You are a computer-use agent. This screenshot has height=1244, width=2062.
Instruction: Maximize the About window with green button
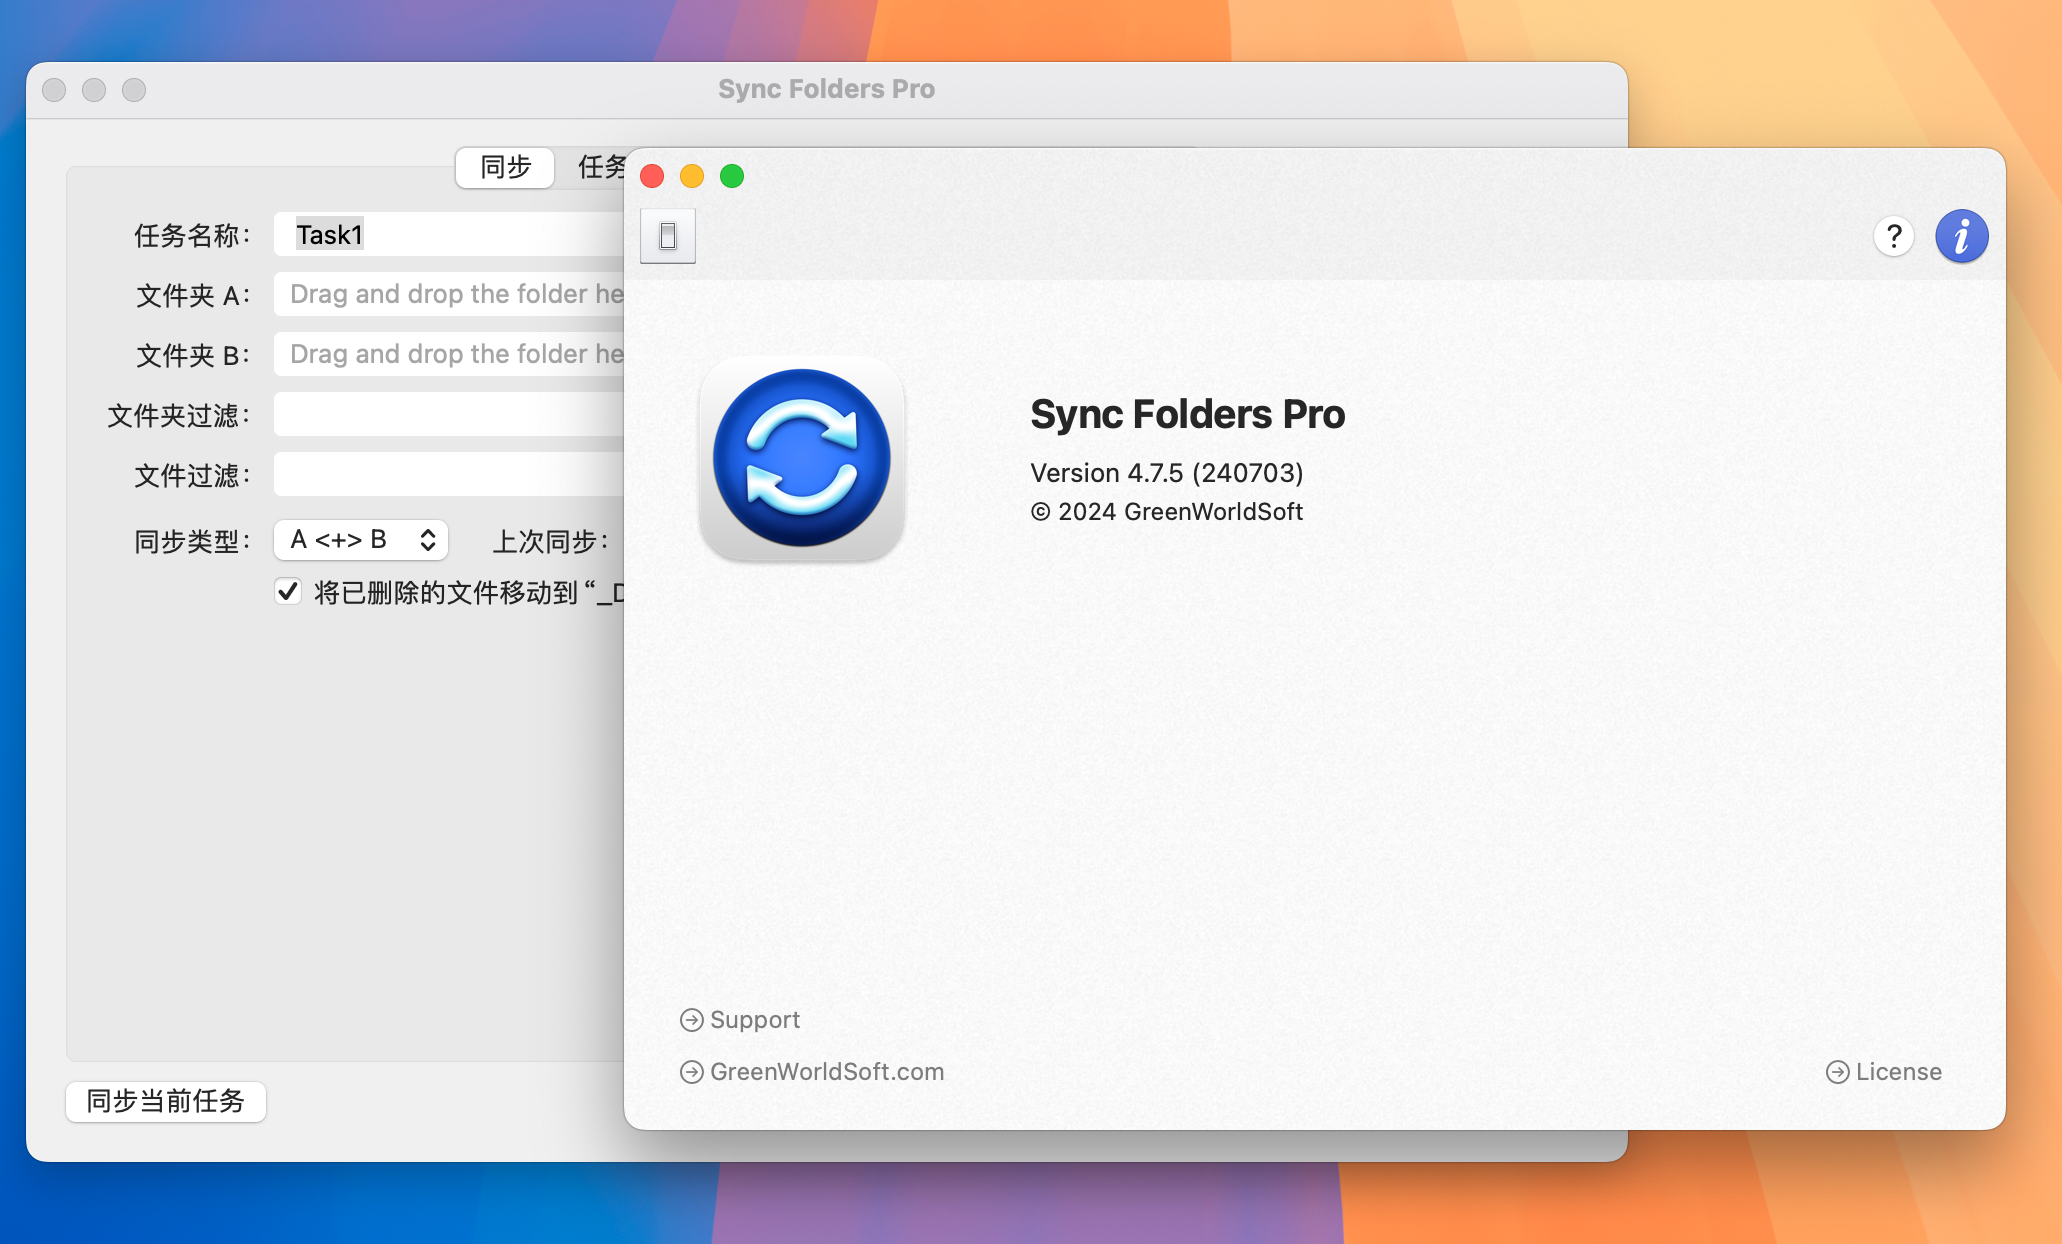point(732,176)
